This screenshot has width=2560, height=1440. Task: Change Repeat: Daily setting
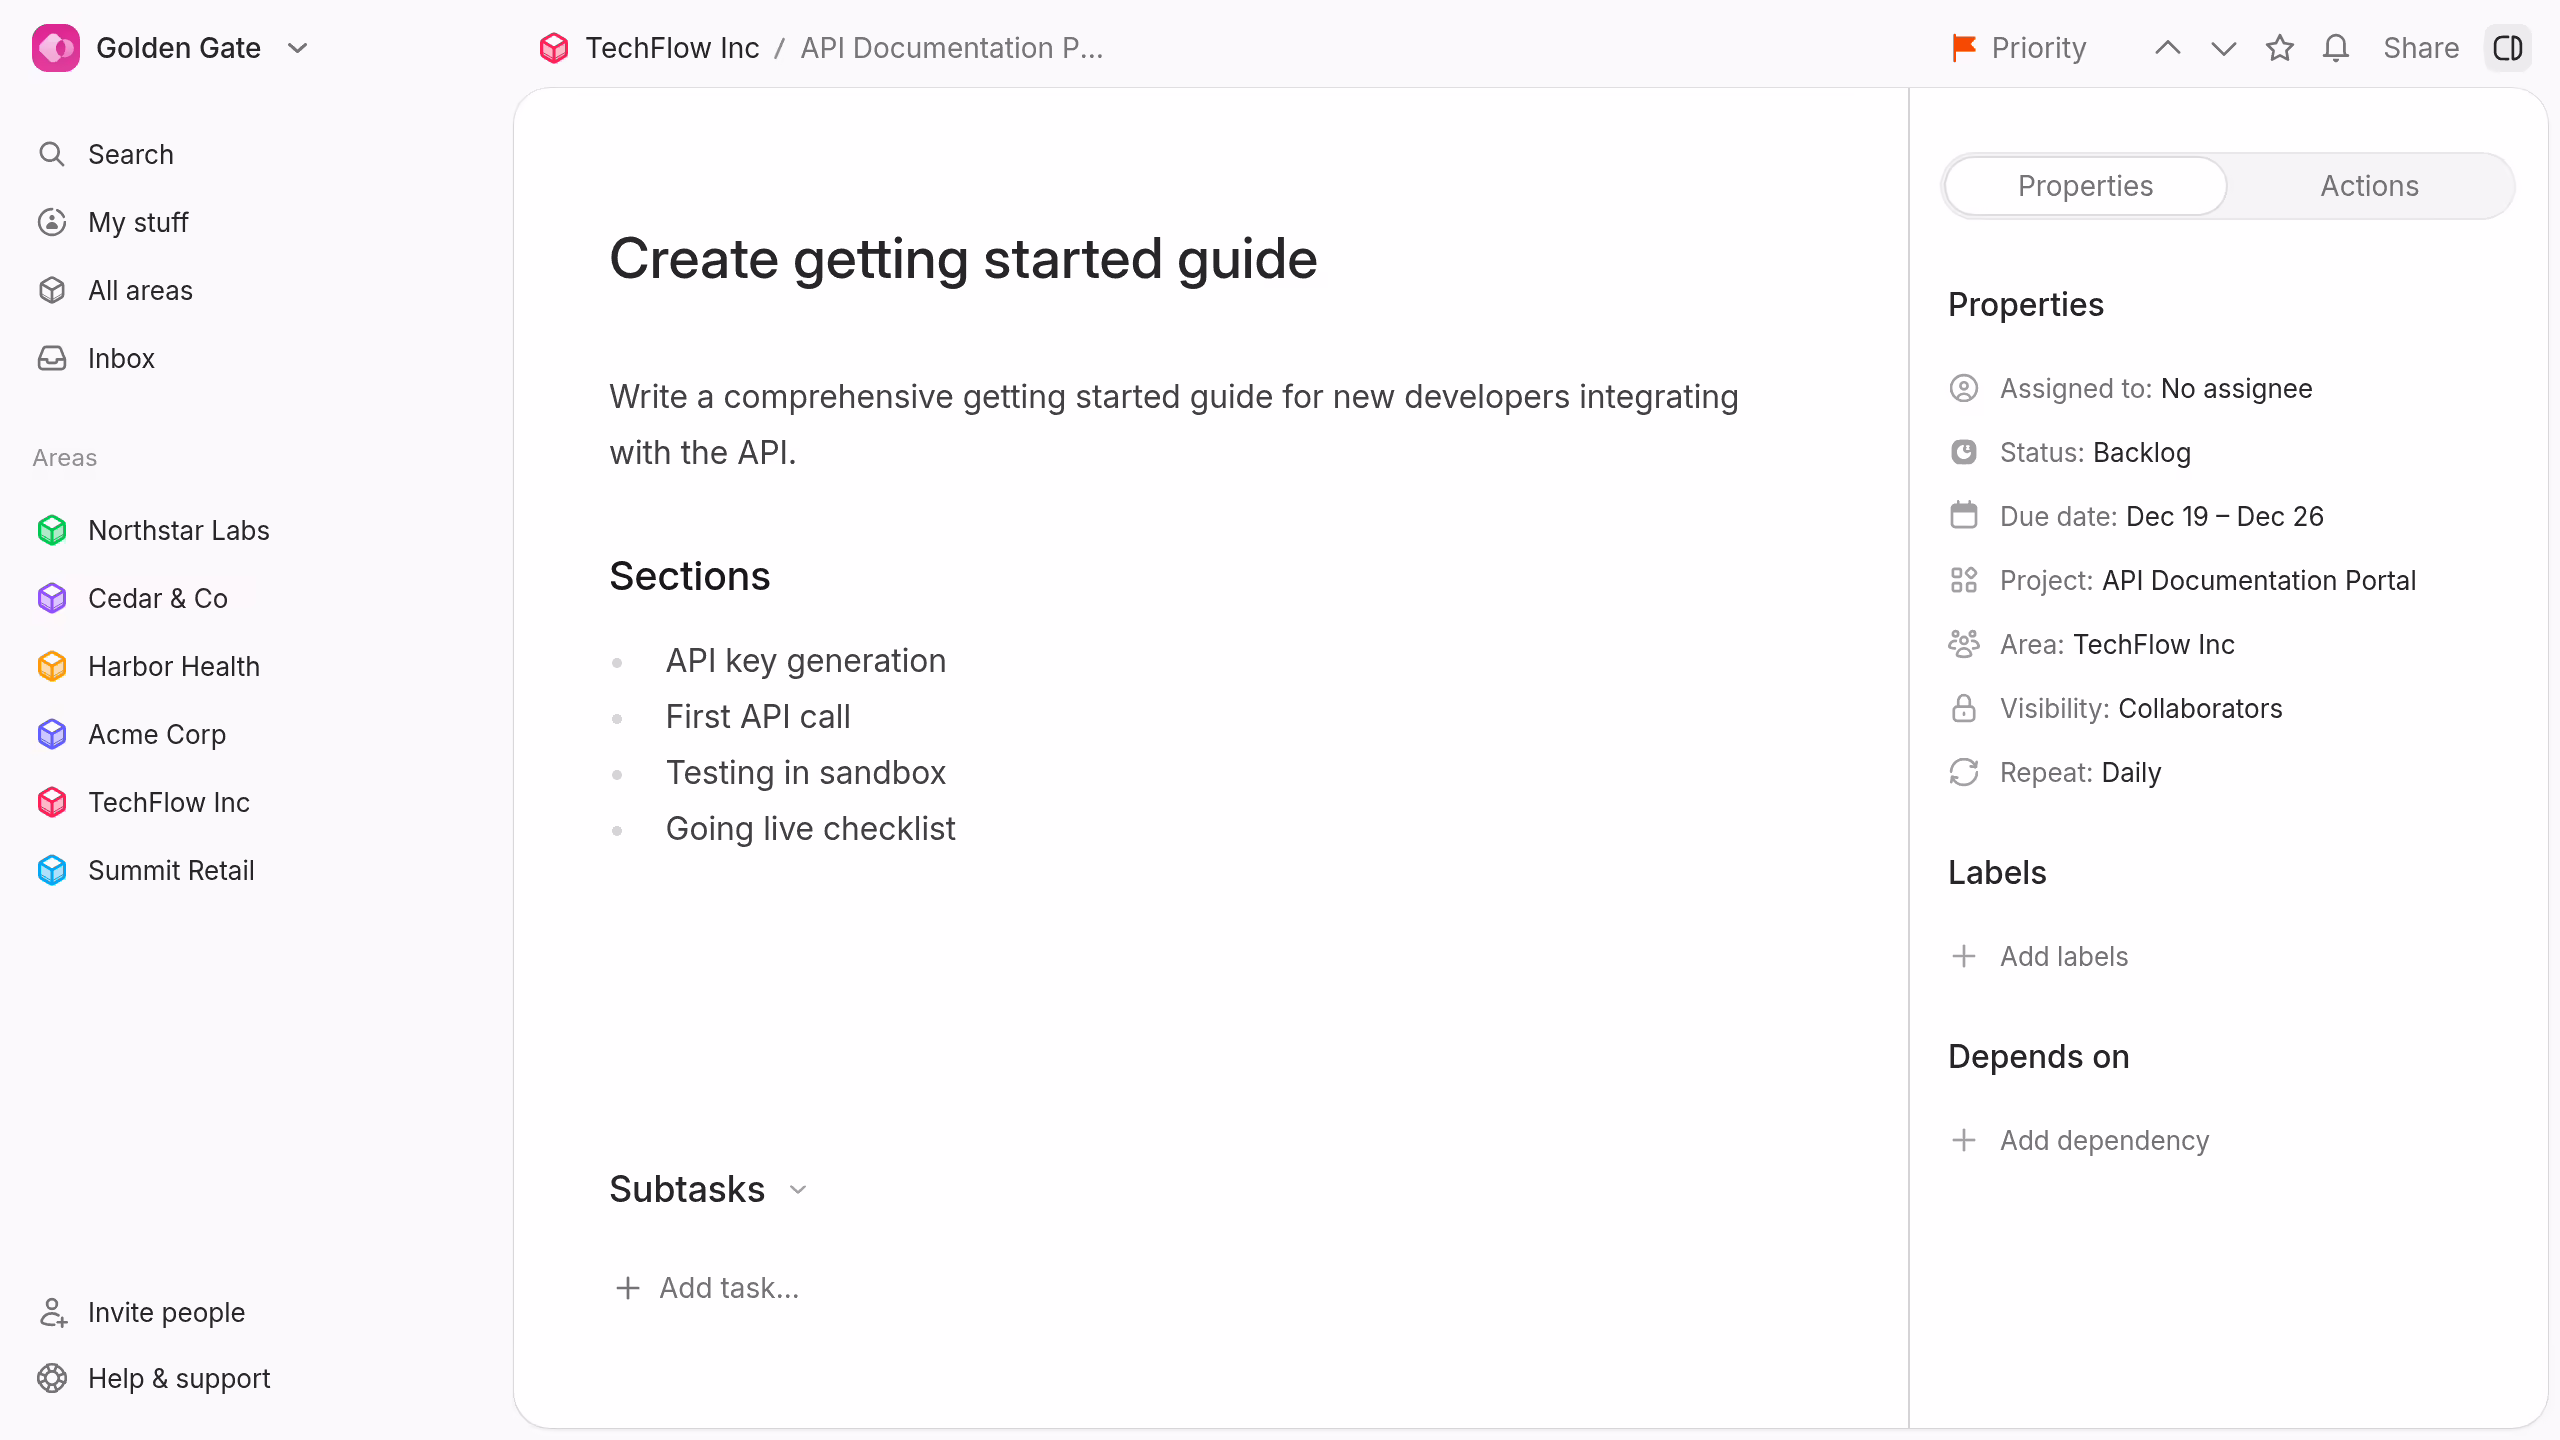pyautogui.click(x=2055, y=772)
